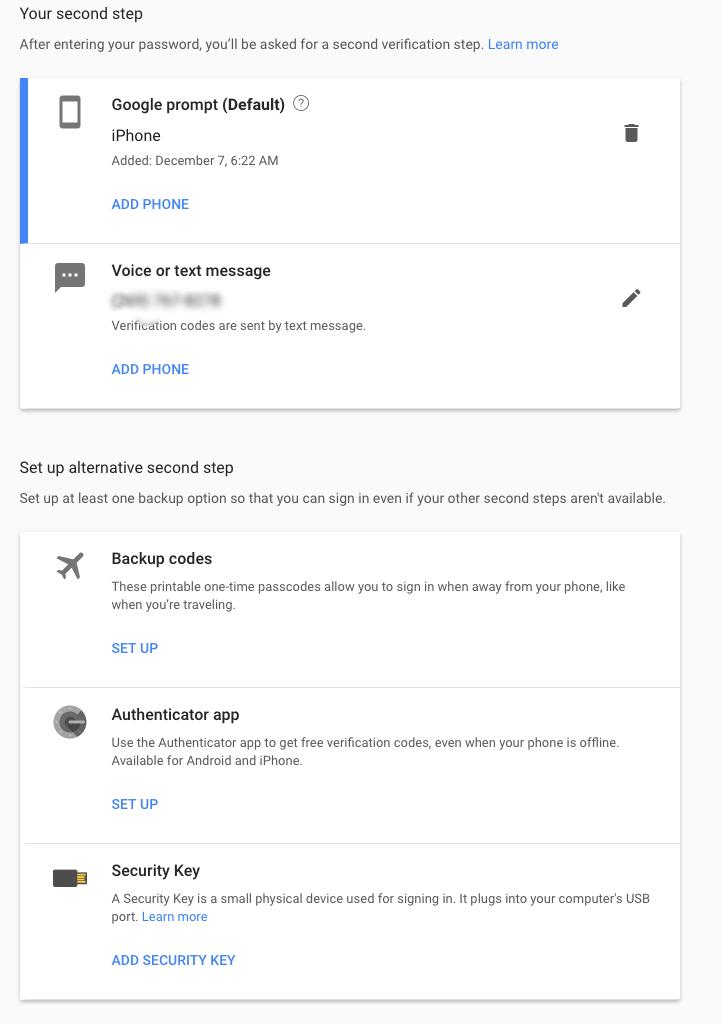722x1024 pixels.
Task: Click the USB Security Key icon
Action: 70,878
